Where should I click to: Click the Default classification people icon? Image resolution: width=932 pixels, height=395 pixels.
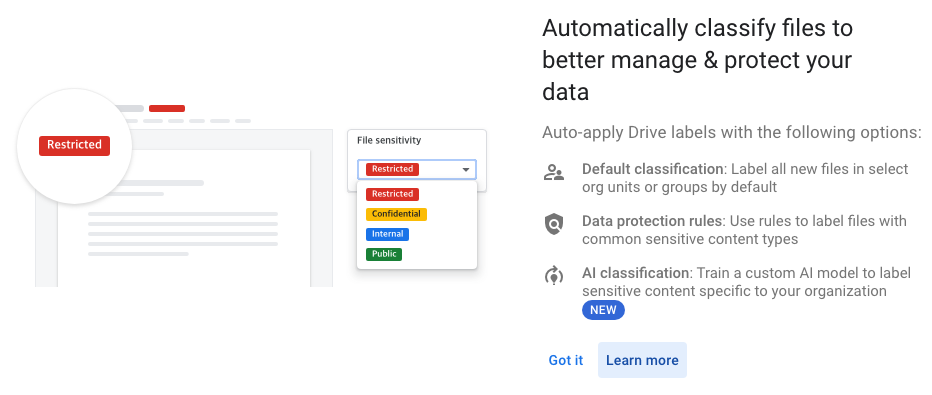point(553,173)
